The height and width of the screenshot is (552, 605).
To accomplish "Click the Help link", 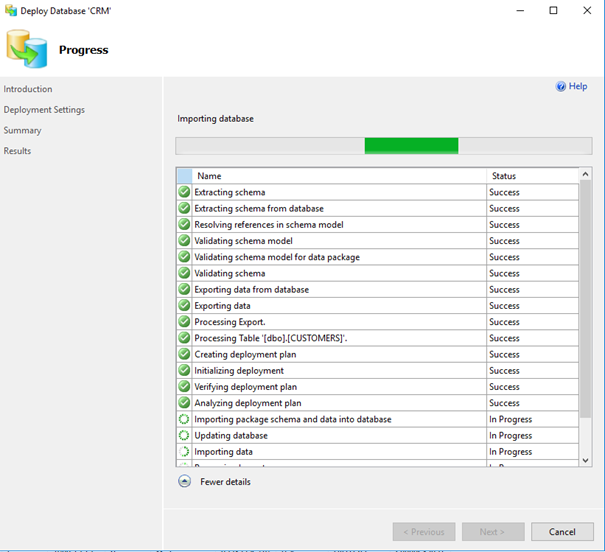I will point(578,86).
